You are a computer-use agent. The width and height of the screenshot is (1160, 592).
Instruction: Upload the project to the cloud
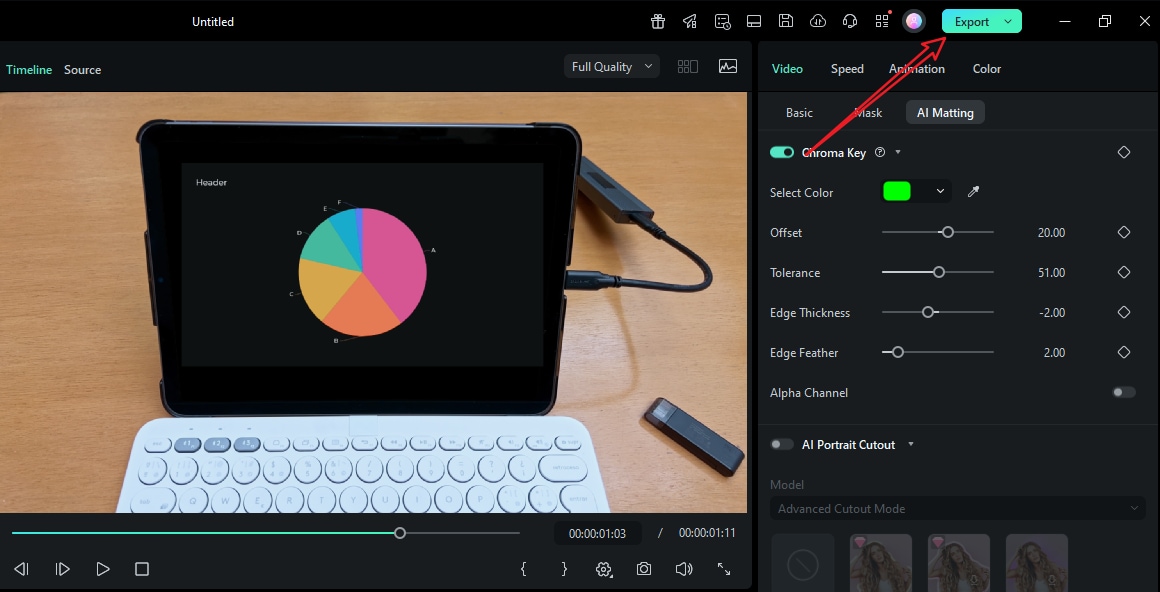(818, 21)
